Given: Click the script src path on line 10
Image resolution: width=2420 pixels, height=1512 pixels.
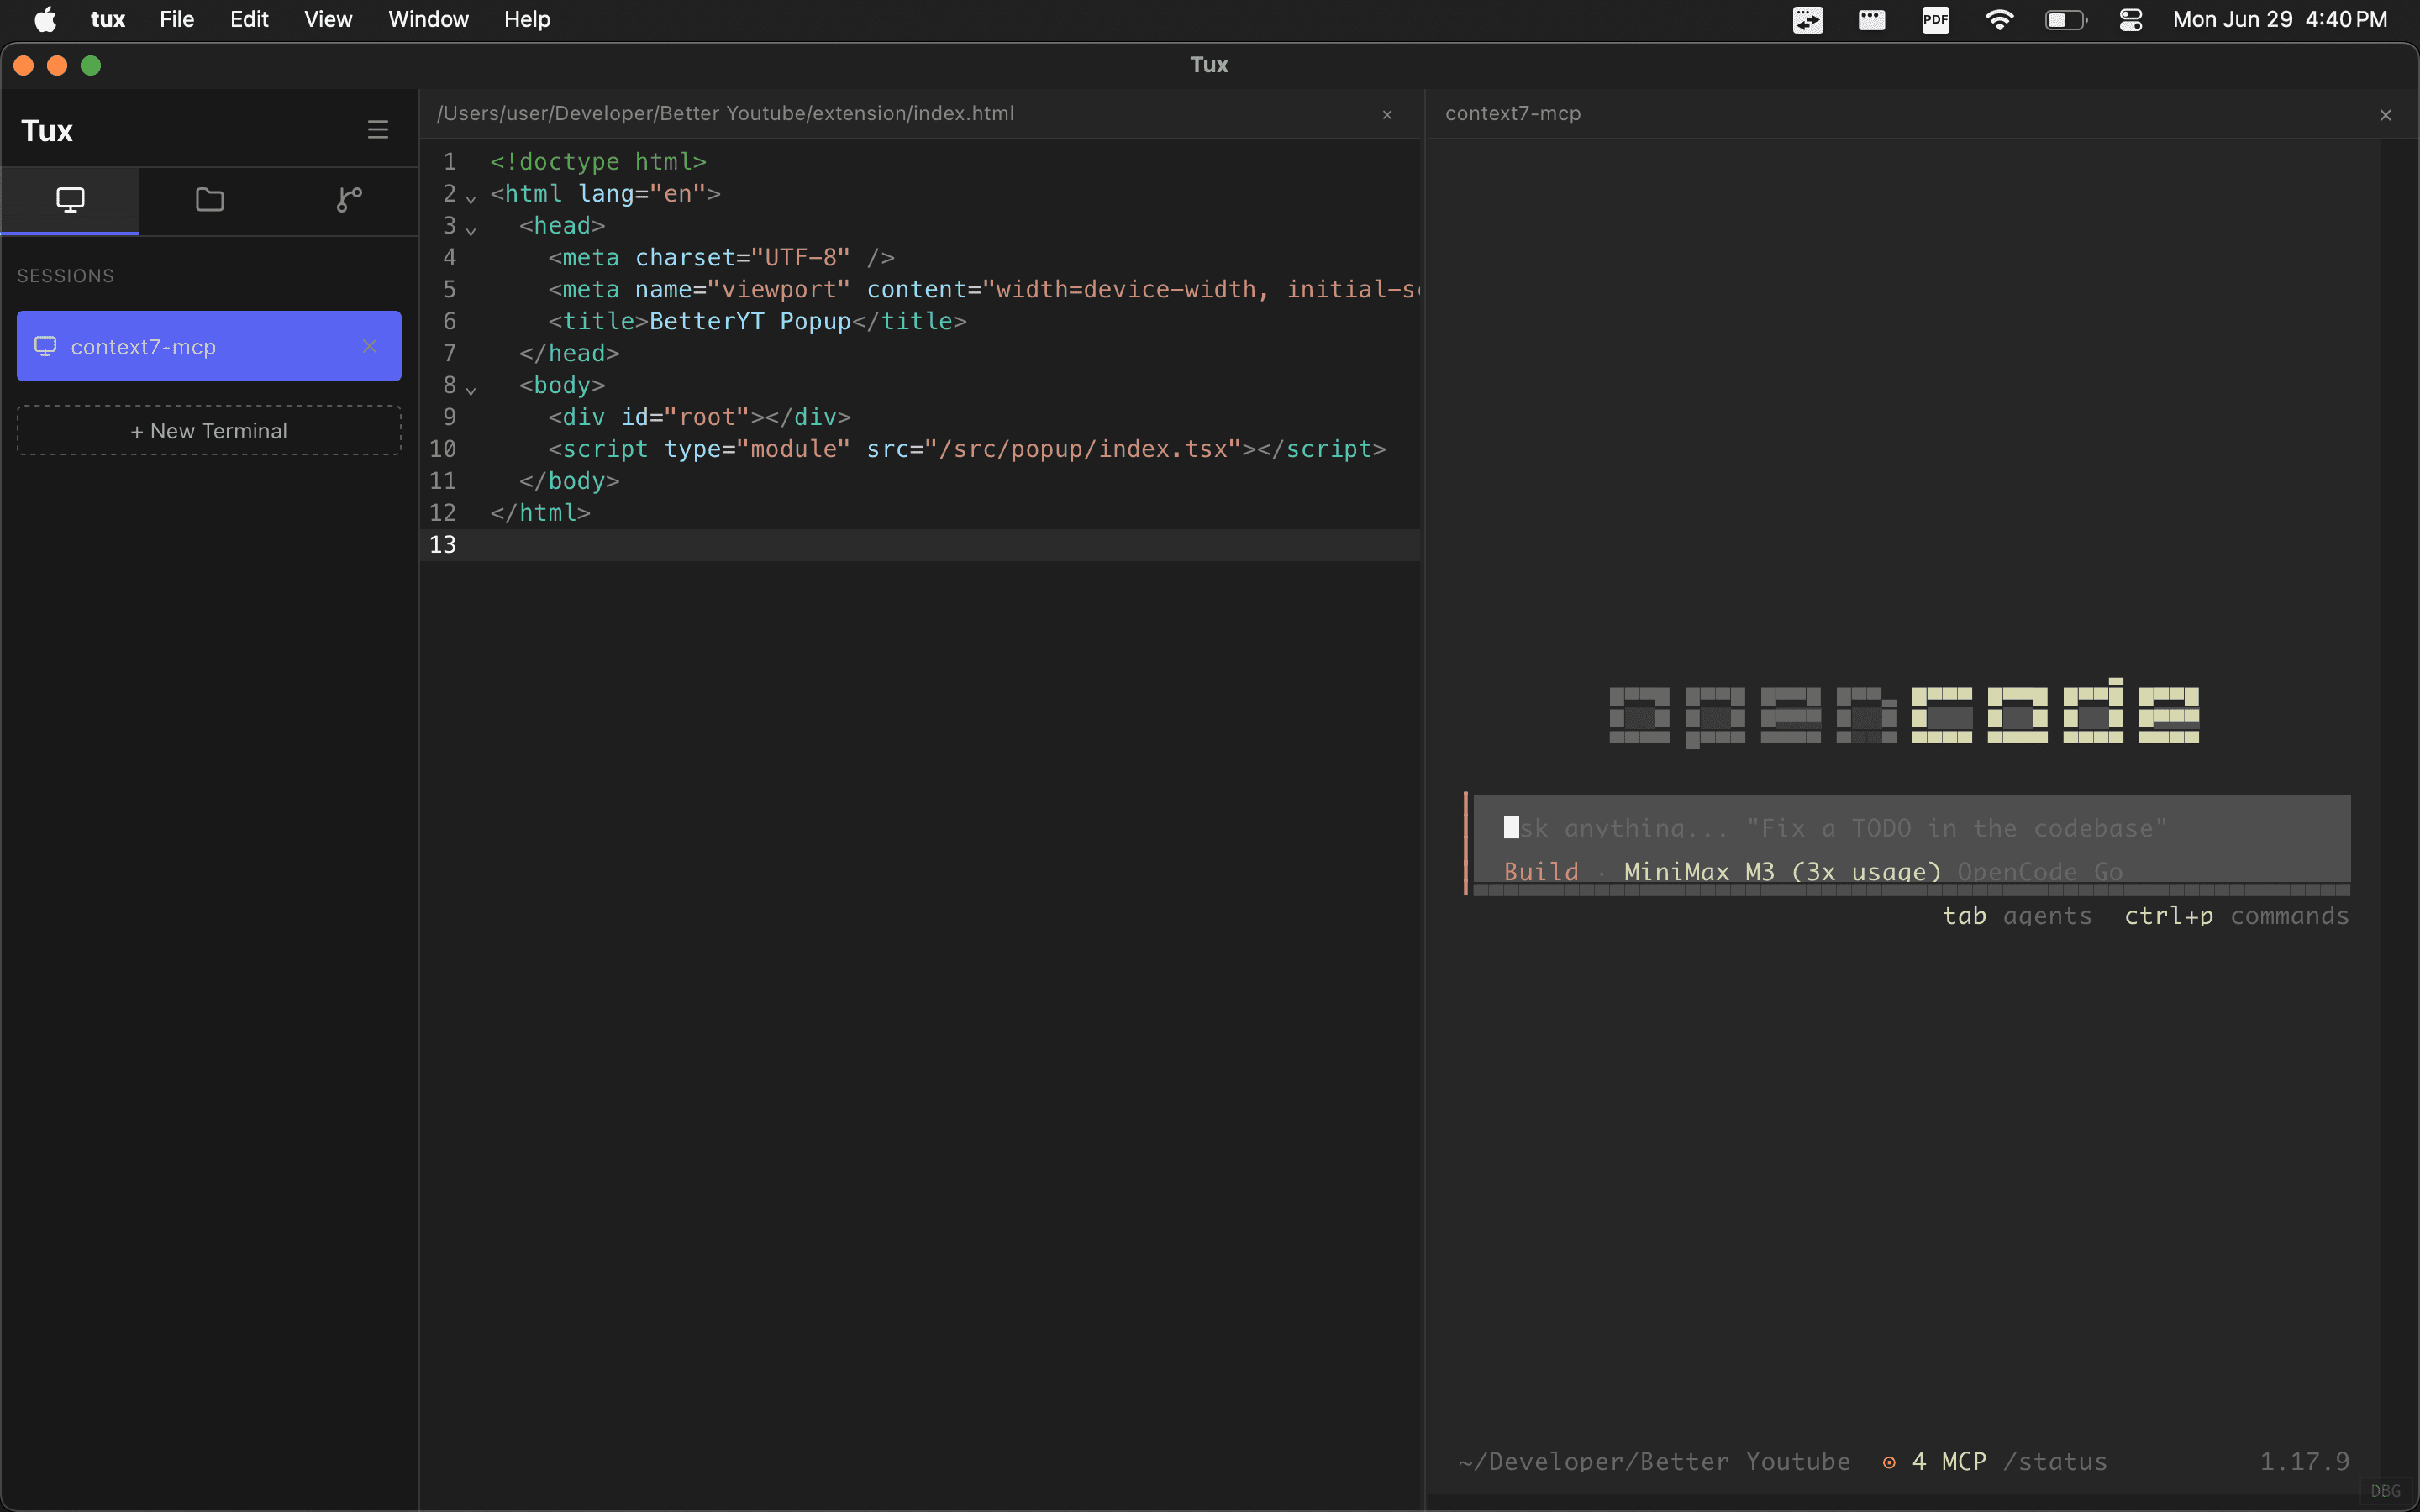Looking at the screenshot, I should [x=1083, y=449].
